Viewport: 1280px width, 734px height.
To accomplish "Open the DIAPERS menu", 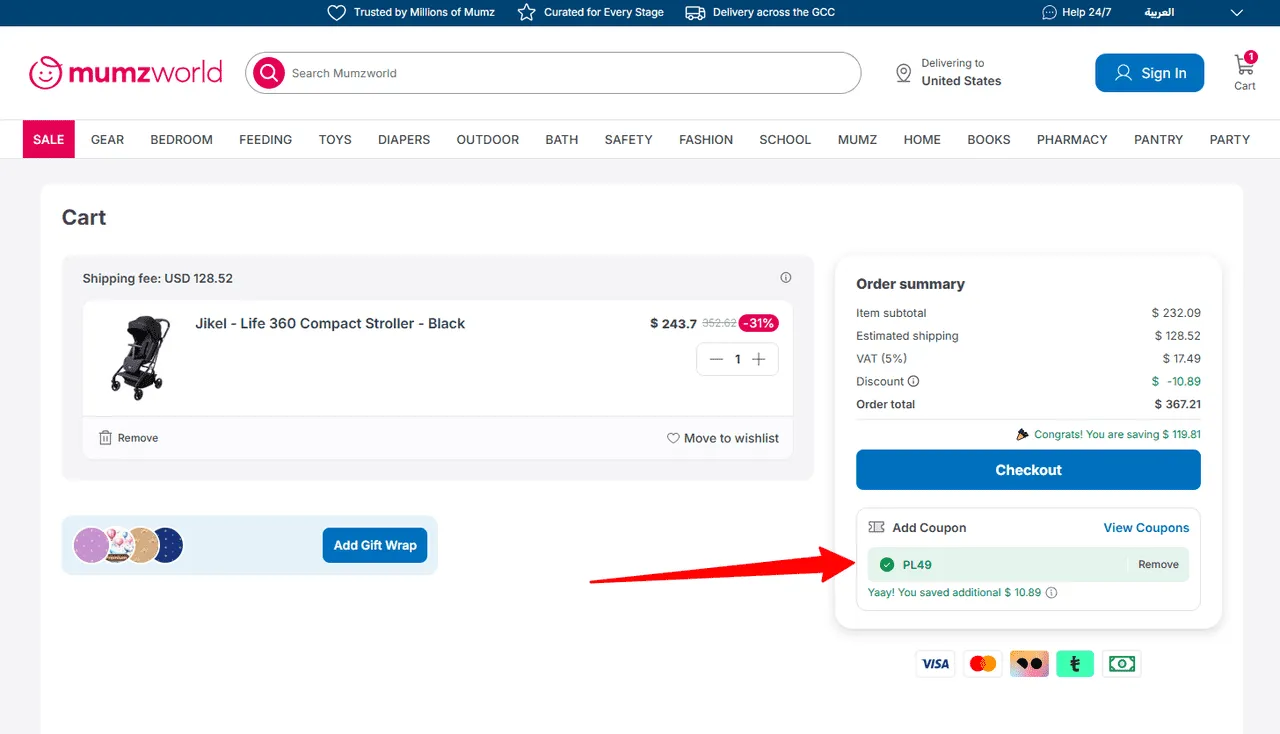I will [x=404, y=139].
